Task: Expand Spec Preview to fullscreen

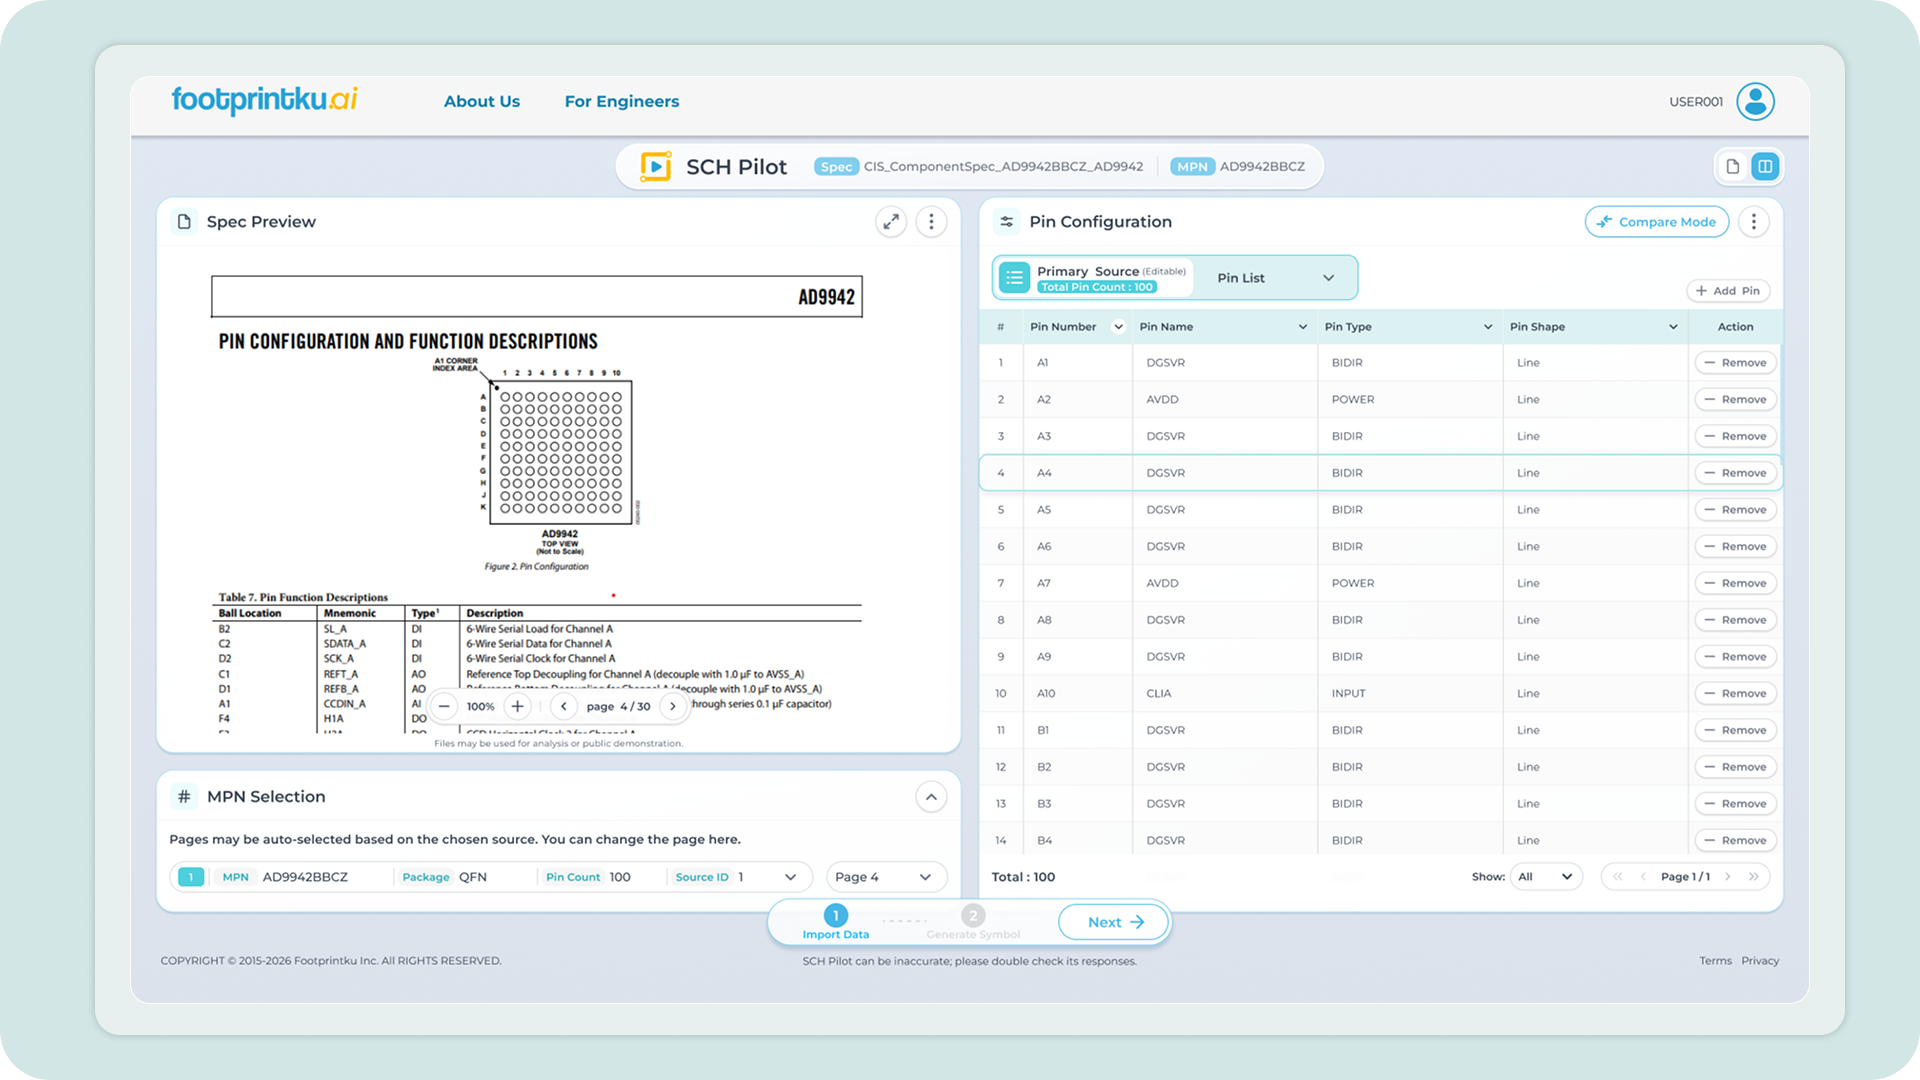Action: point(891,221)
